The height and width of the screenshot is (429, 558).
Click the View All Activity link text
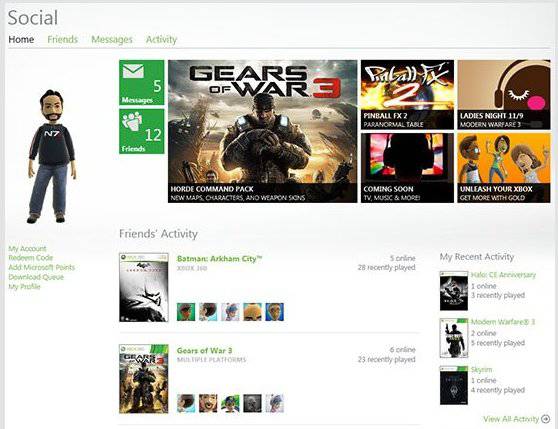tap(511, 419)
